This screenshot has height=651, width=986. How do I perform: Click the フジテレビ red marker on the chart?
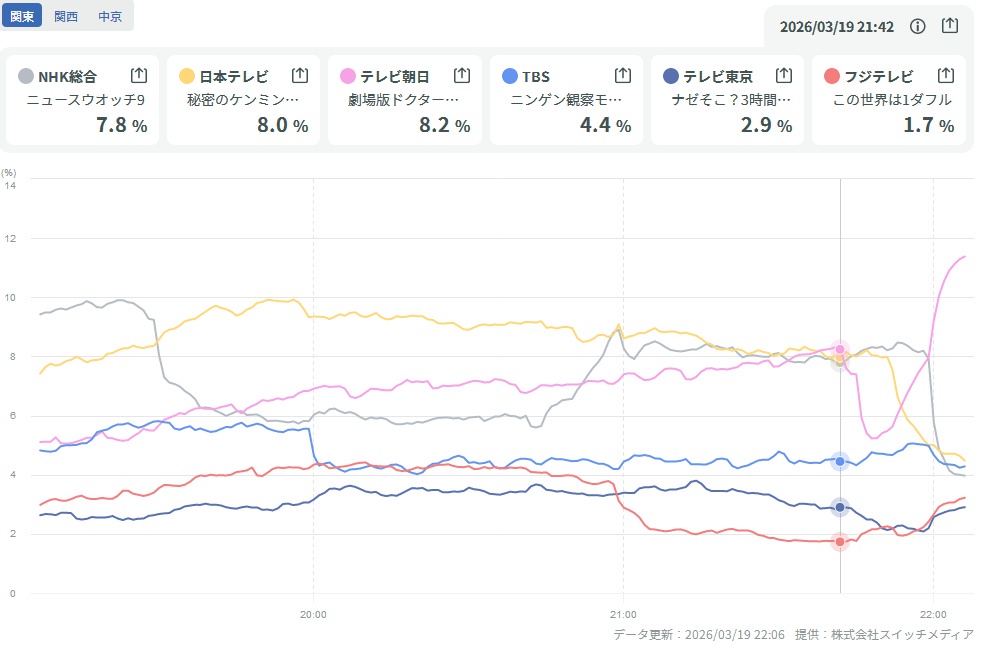pyautogui.click(x=840, y=541)
